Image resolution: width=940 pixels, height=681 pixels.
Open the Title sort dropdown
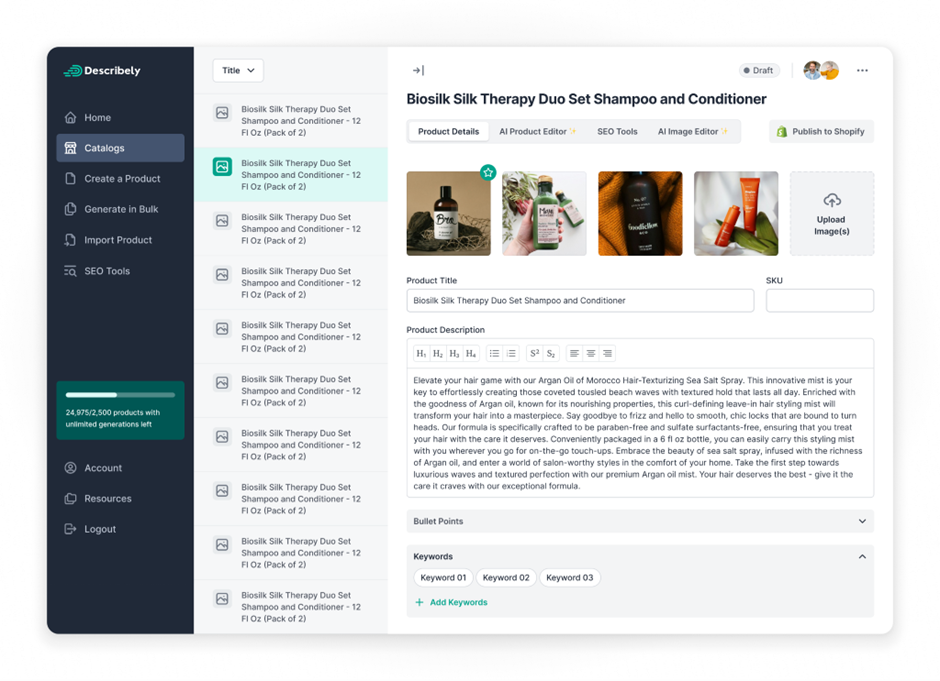point(238,71)
